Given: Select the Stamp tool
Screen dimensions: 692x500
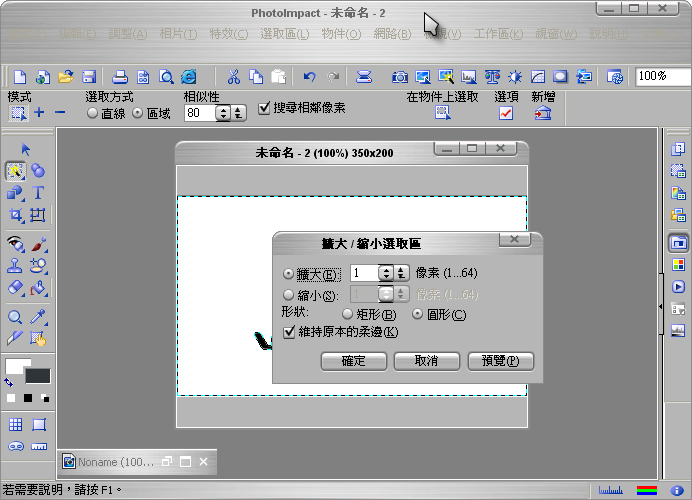Looking at the screenshot, I should pyautogui.click(x=15, y=266).
